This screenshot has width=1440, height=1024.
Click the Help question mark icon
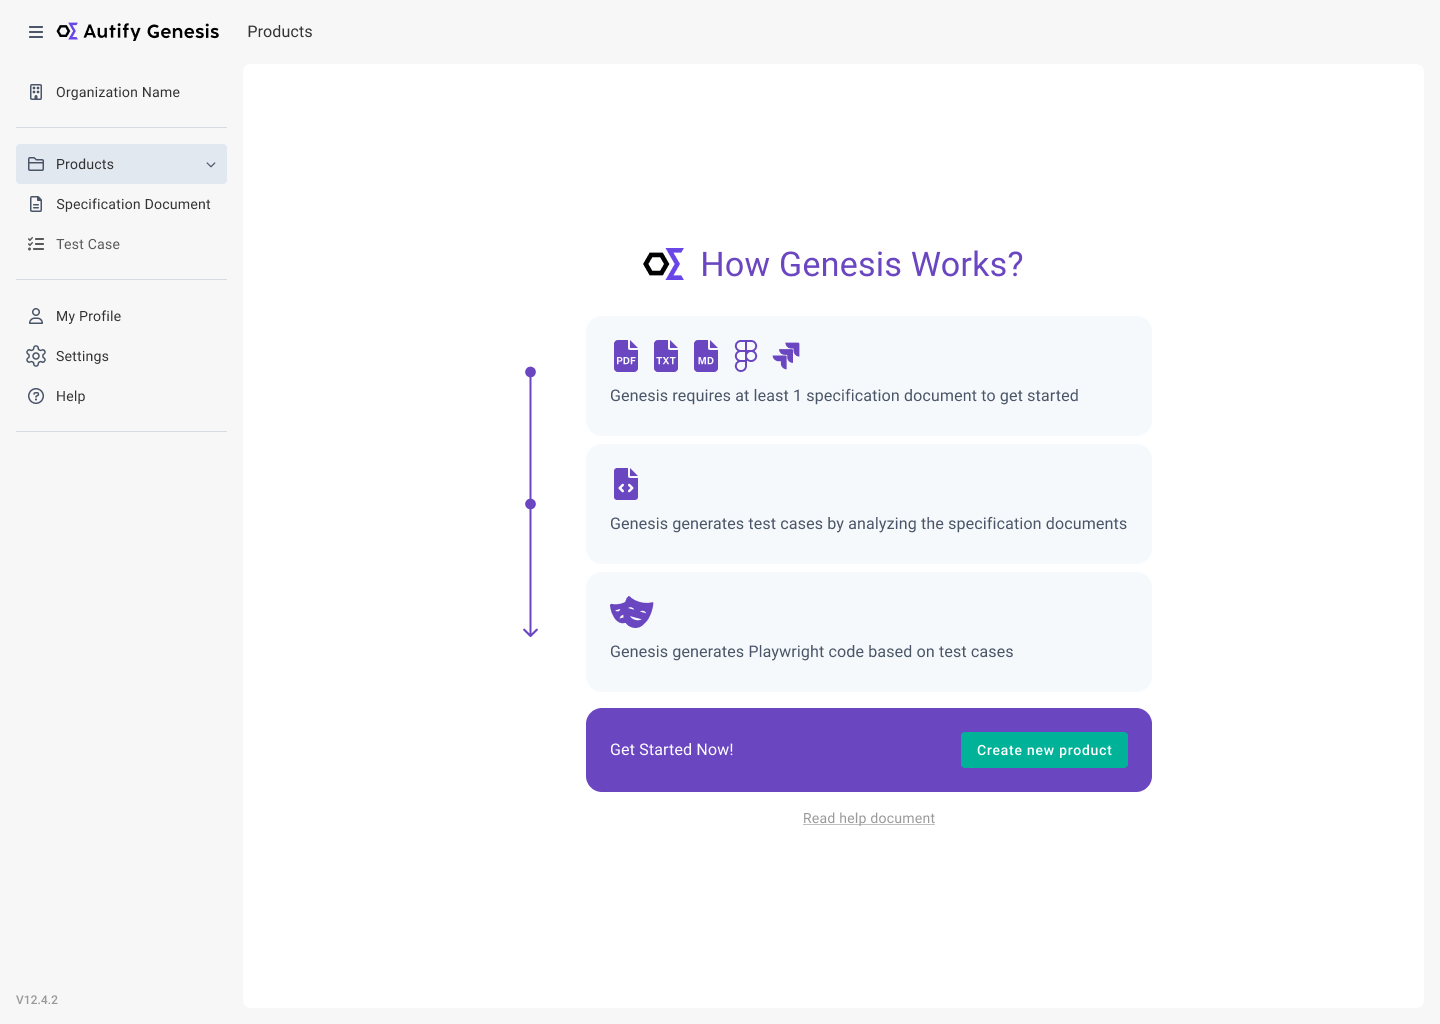(x=36, y=396)
